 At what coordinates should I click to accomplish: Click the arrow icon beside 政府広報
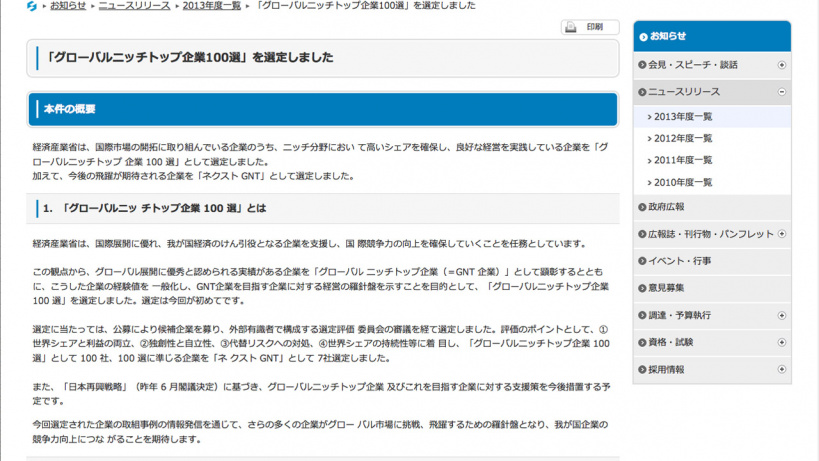(641, 207)
